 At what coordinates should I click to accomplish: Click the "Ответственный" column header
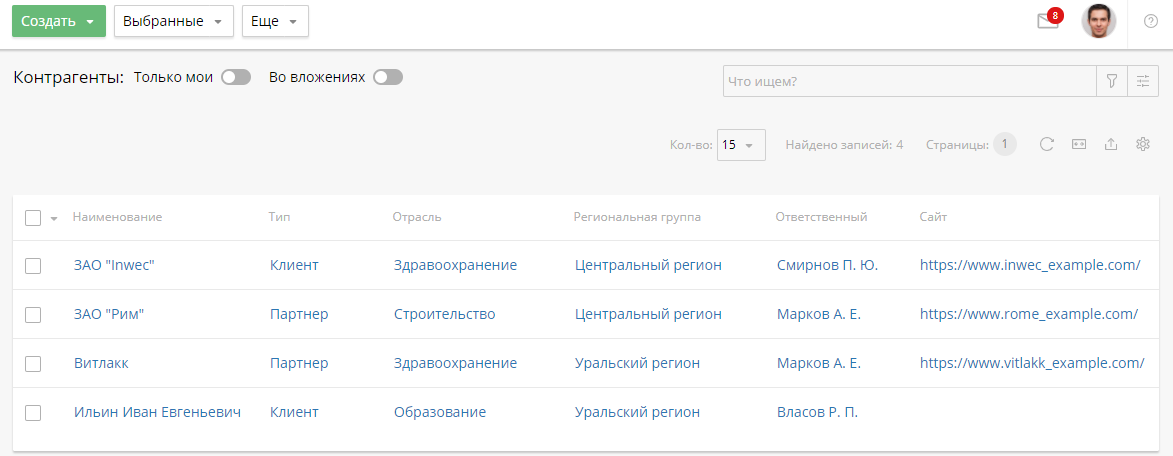click(x=820, y=217)
